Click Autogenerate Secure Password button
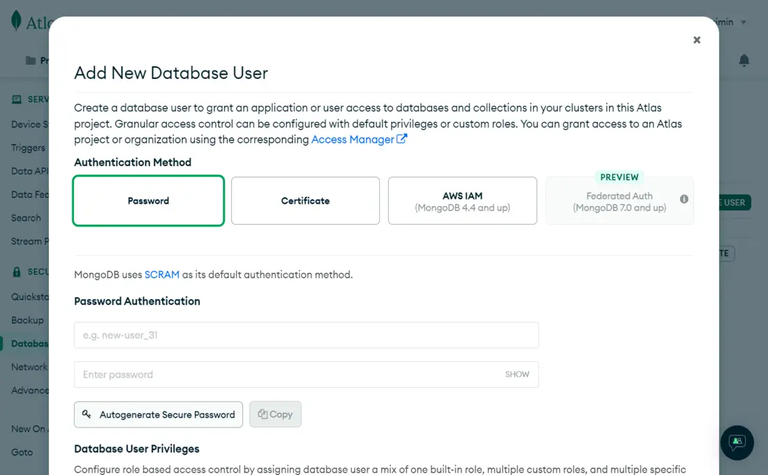The height and width of the screenshot is (475, 768). point(158,414)
